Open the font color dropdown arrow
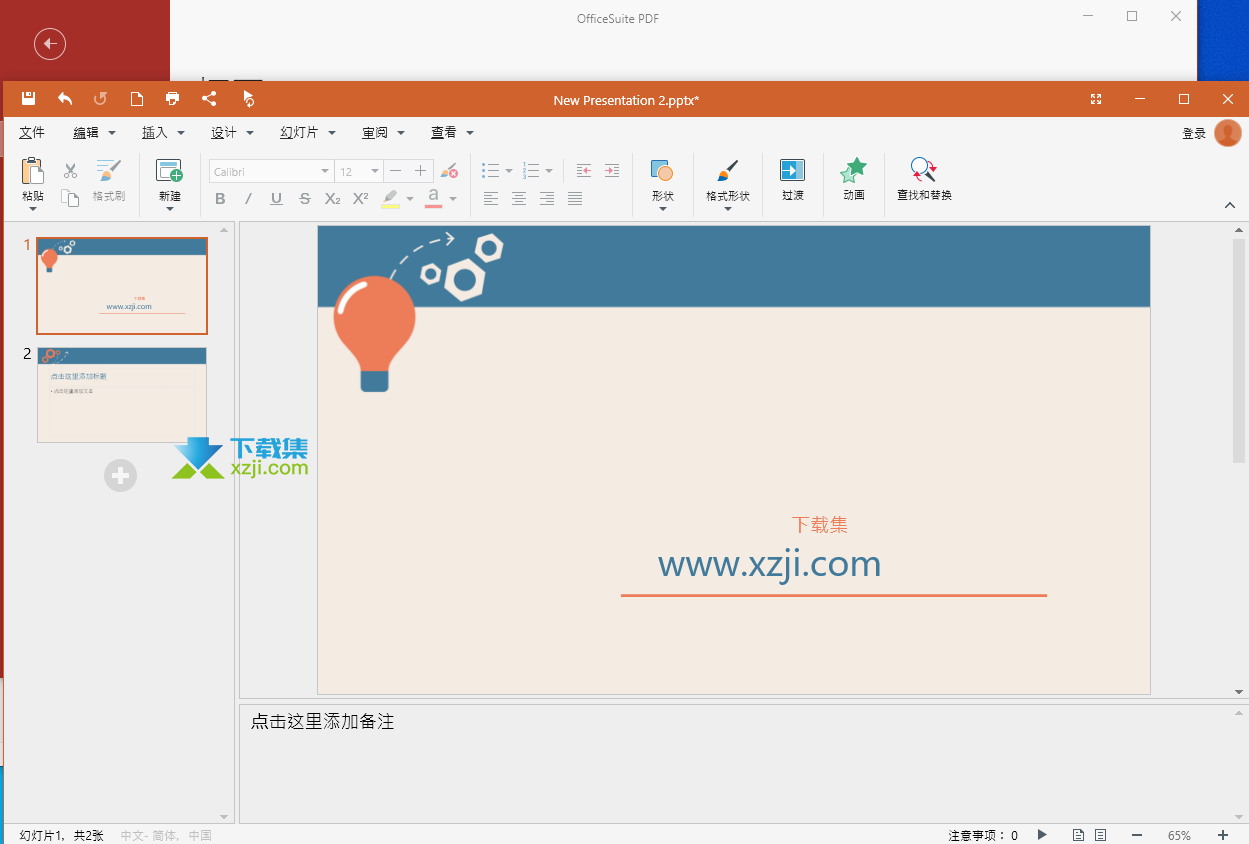The height and width of the screenshot is (844, 1249). pyautogui.click(x=453, y=199)
